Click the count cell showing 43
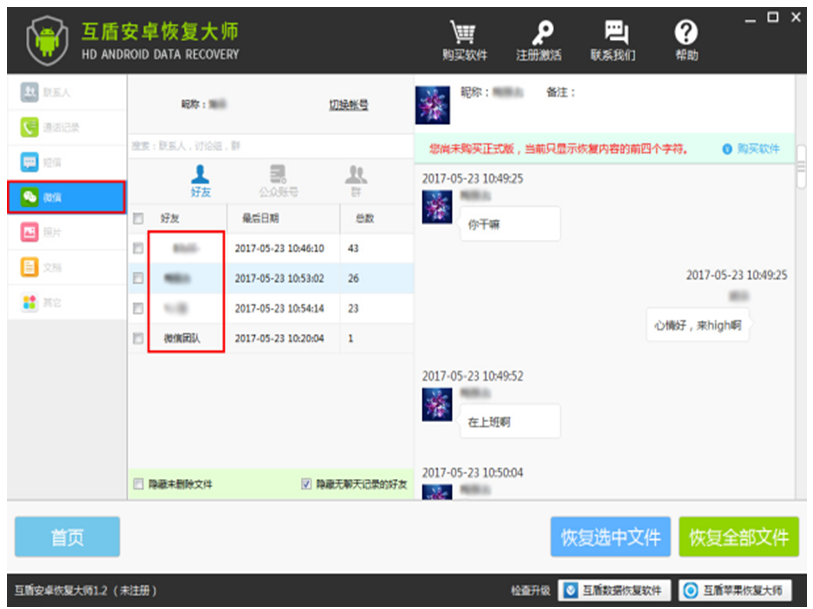The width and height of the screenshot is (813, 609). [353, 248]
